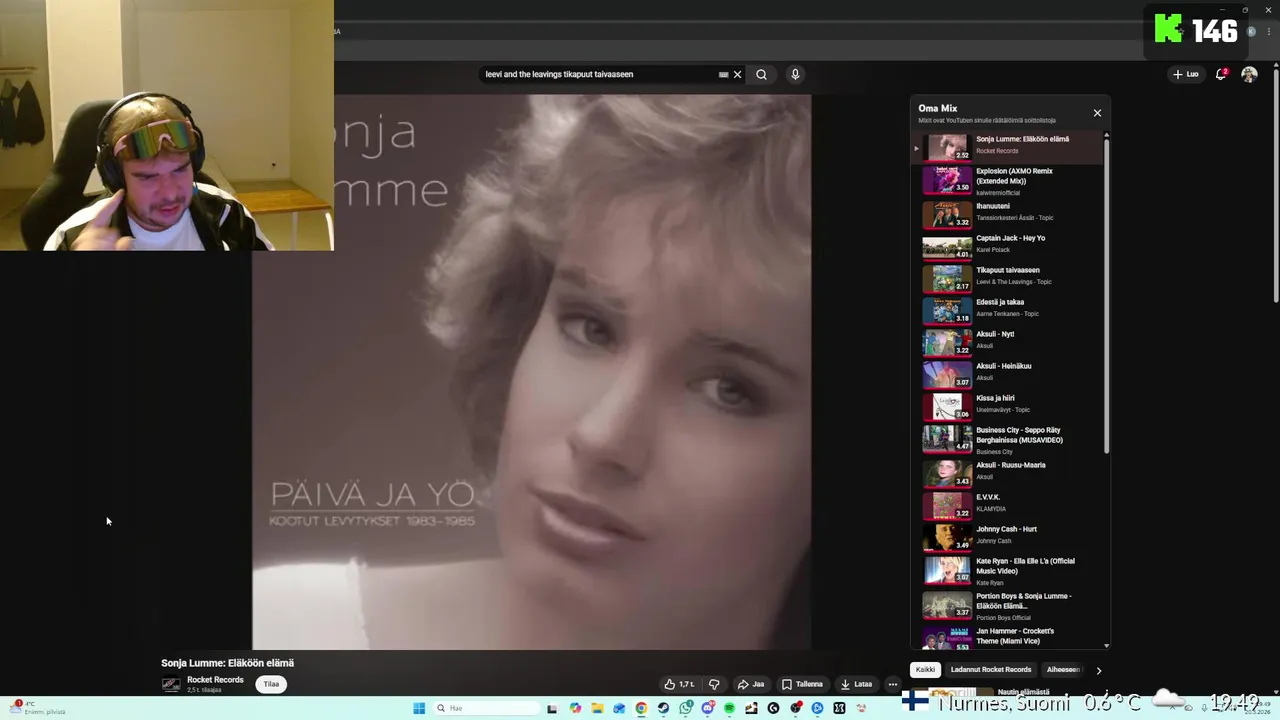1280x720 pixels.
Task: Play Johnny Cash - Hurt
Action: (1007, 536)
